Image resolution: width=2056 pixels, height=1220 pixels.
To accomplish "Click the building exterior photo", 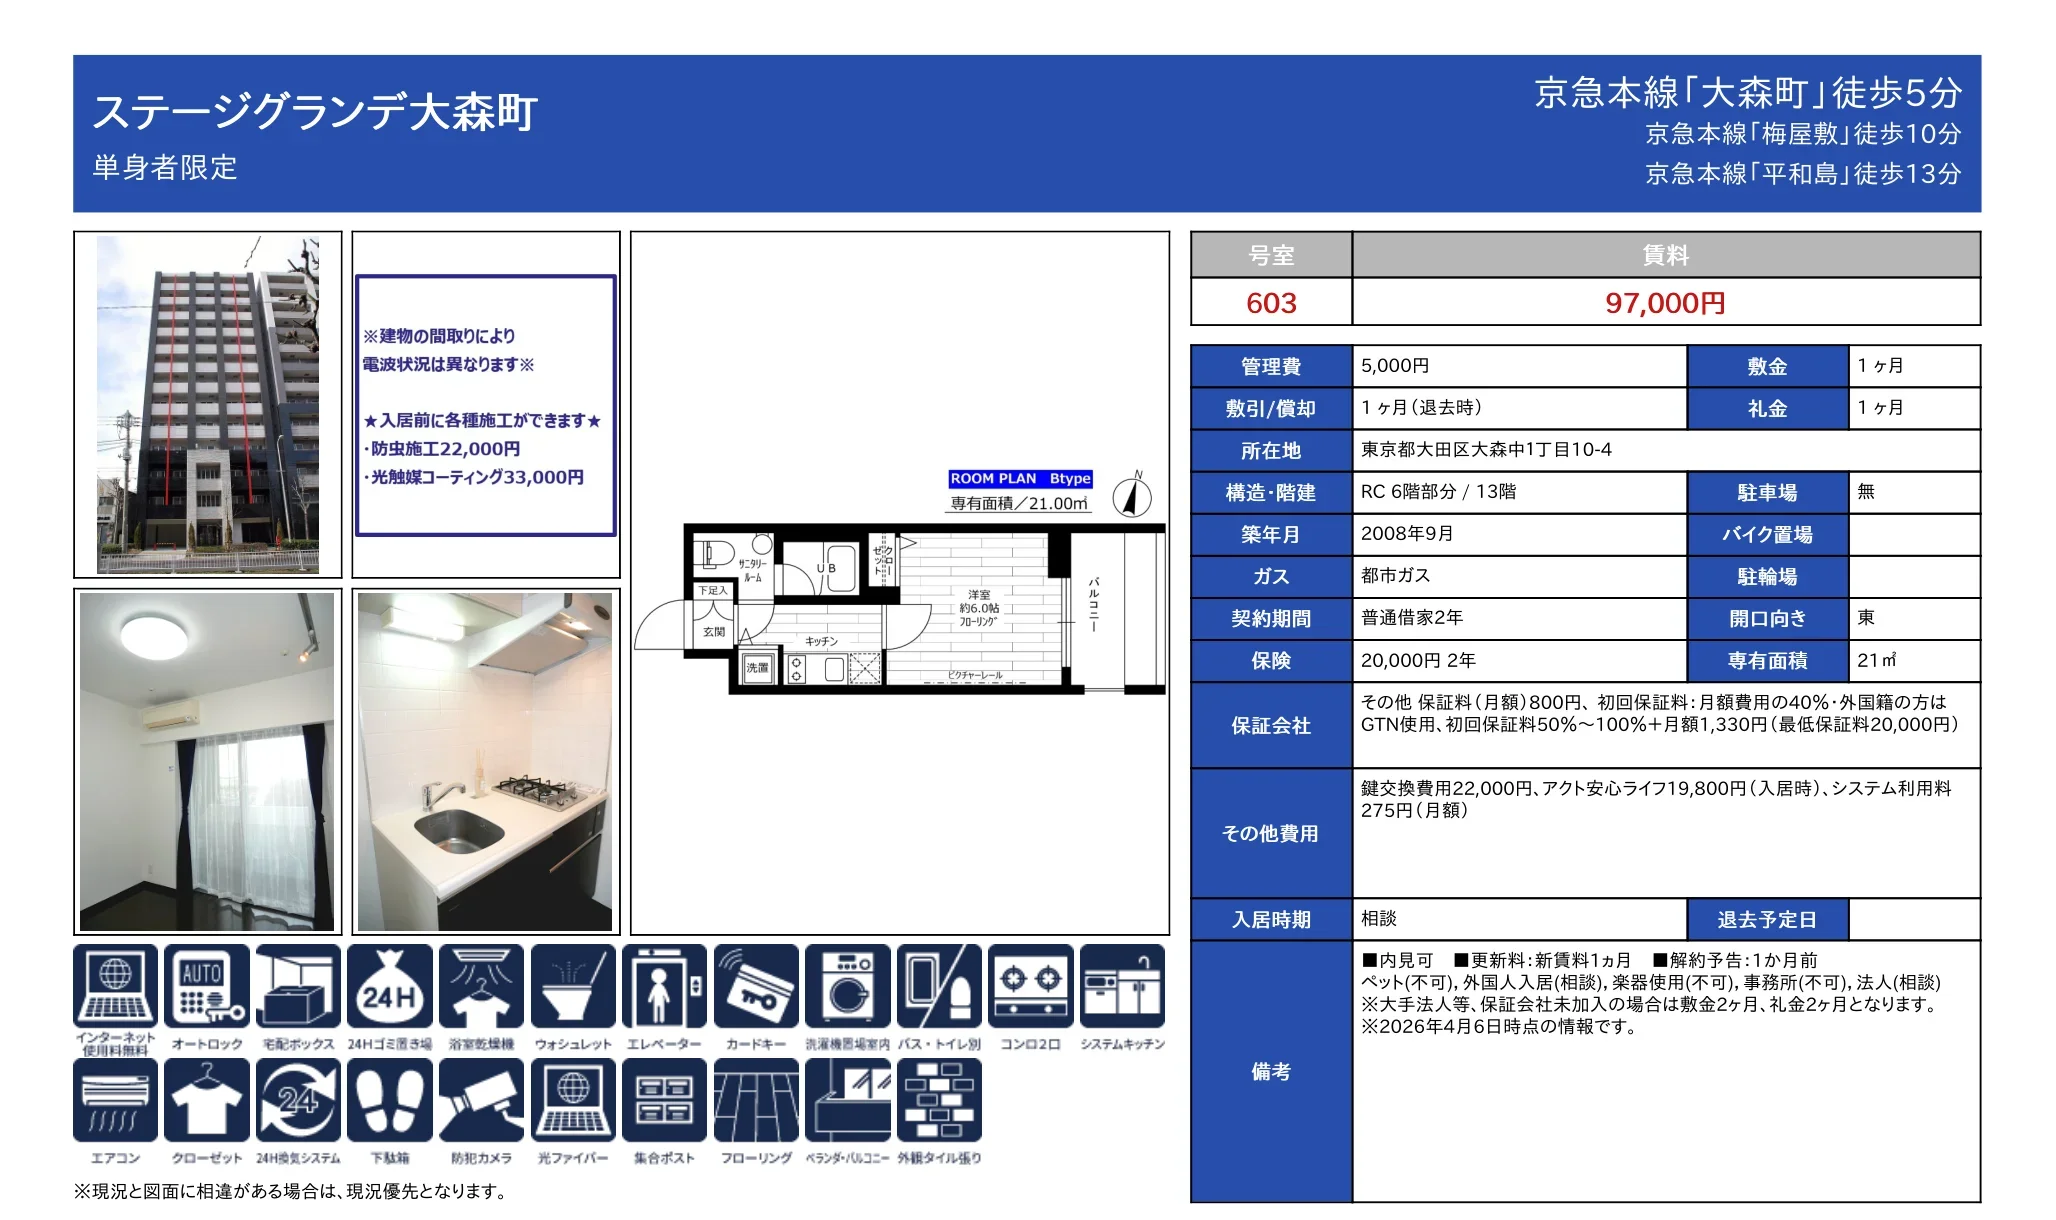I will click(208, 405).
